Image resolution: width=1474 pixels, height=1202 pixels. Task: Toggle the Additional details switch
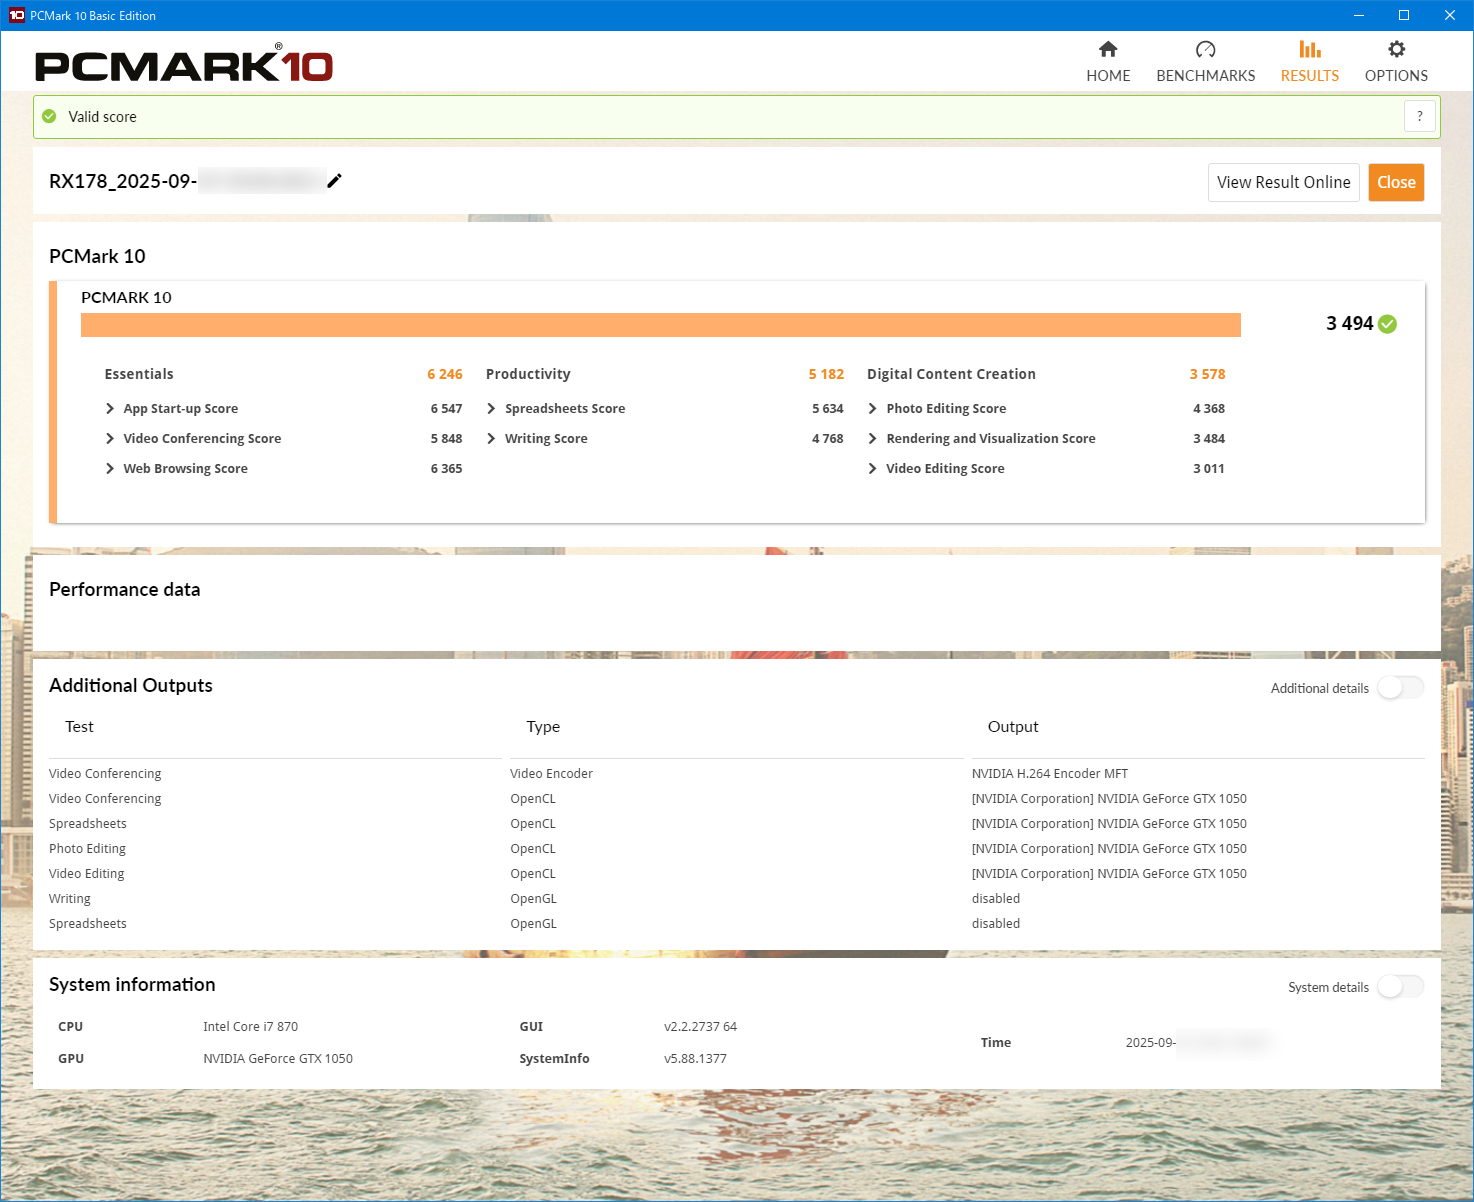coord(1400,688)
